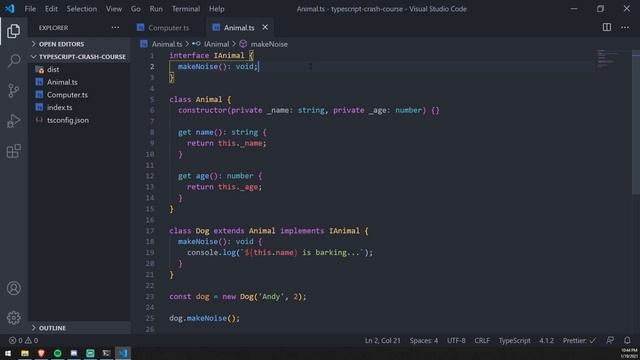Click the taskbar clock
This screenshot has height=360, width=640.
(629, 353)
